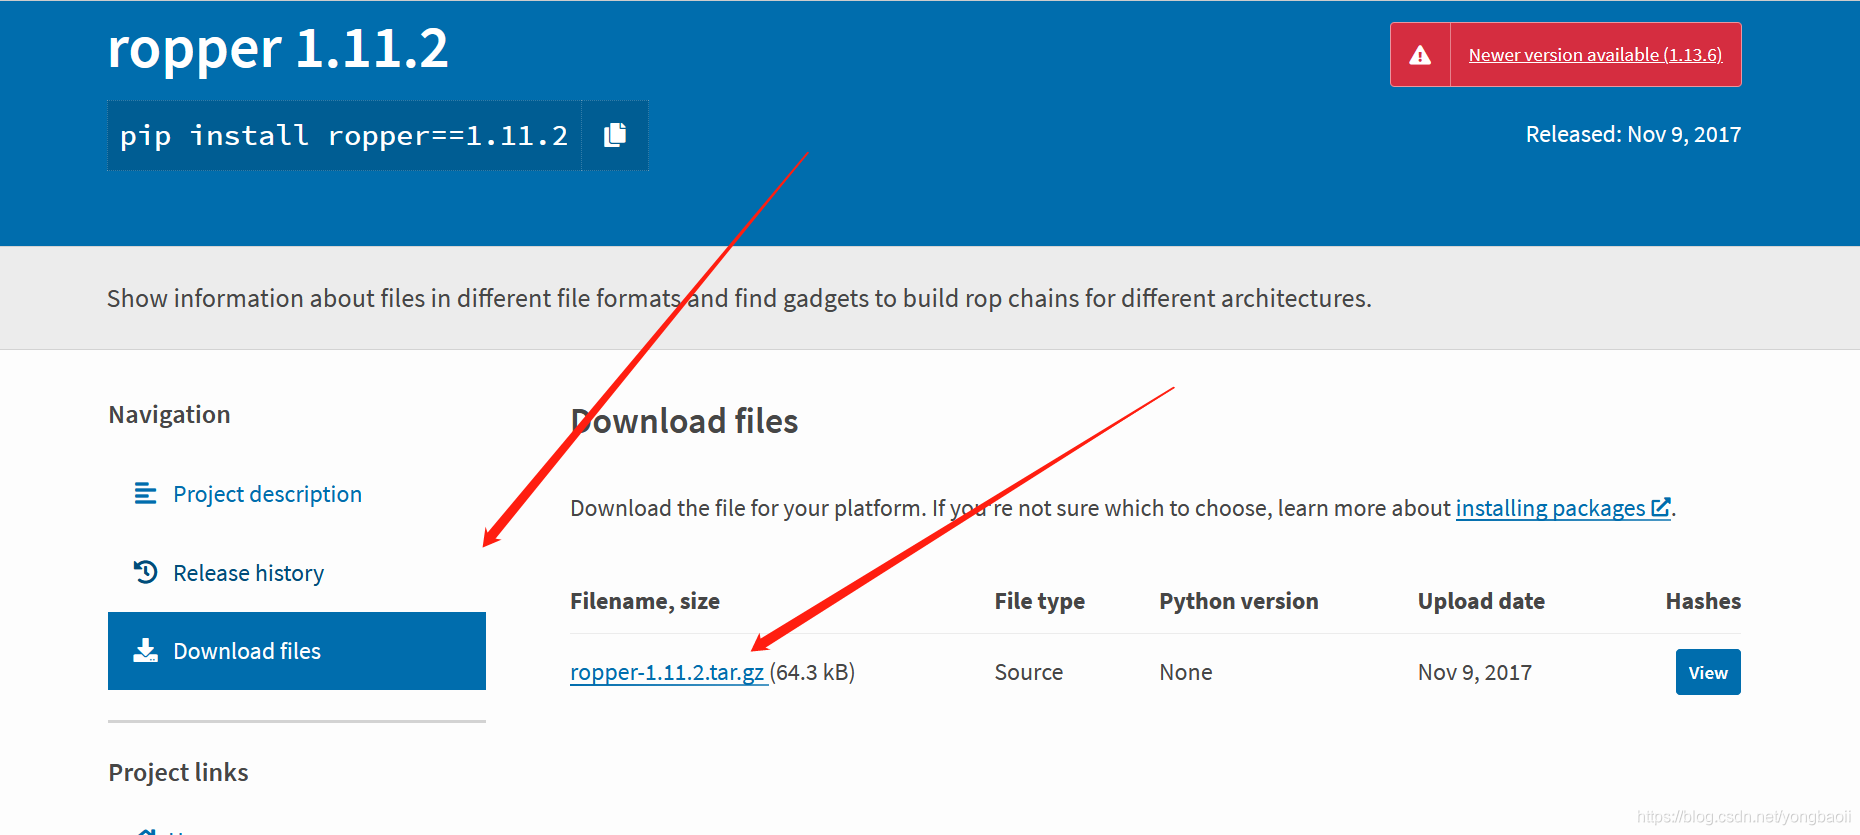
Task: Open the Newer version available (1.13.6) link
Action: point(1595,55)
